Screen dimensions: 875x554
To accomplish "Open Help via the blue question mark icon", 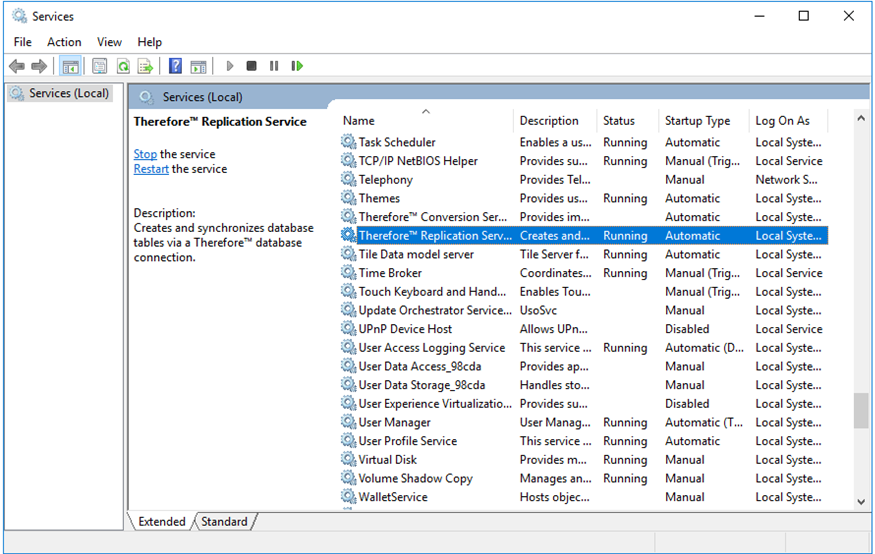I will pos(175,66).
